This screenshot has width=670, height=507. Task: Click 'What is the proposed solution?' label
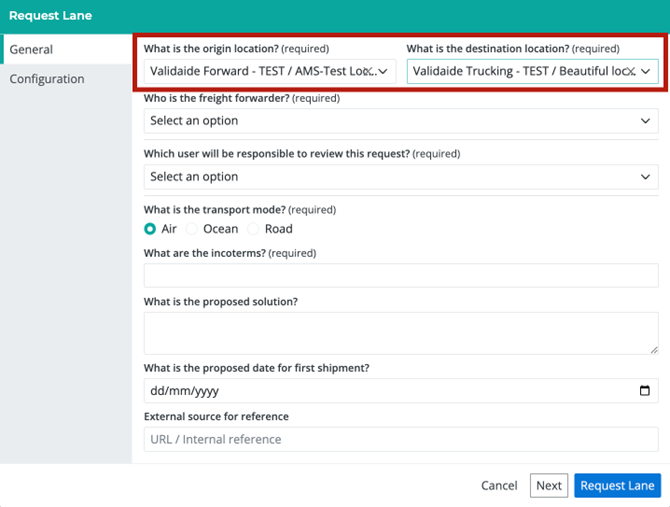point(221,302)
